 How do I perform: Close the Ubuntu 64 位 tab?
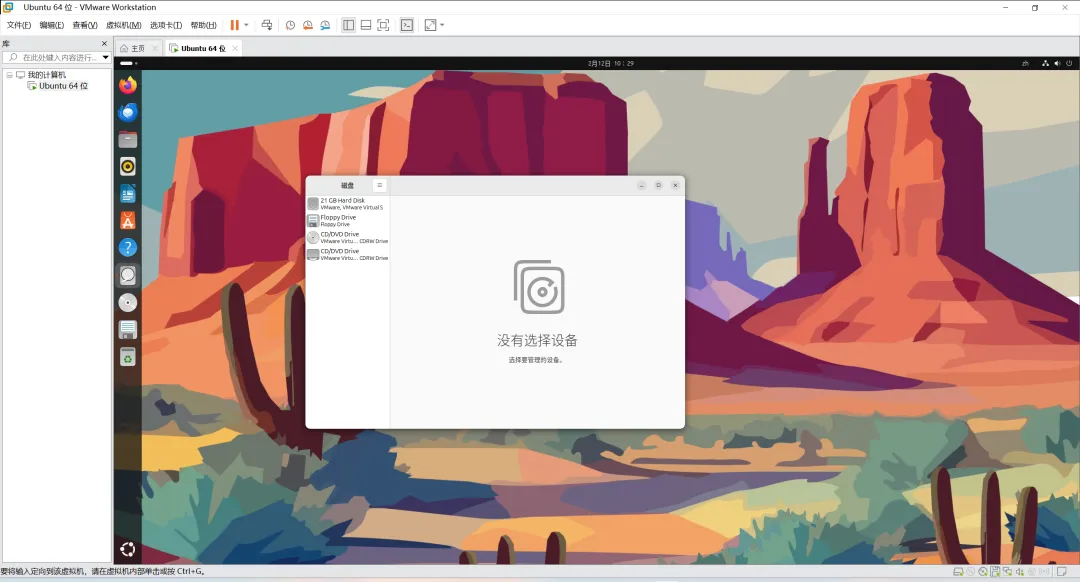click(x=236, y=48)
